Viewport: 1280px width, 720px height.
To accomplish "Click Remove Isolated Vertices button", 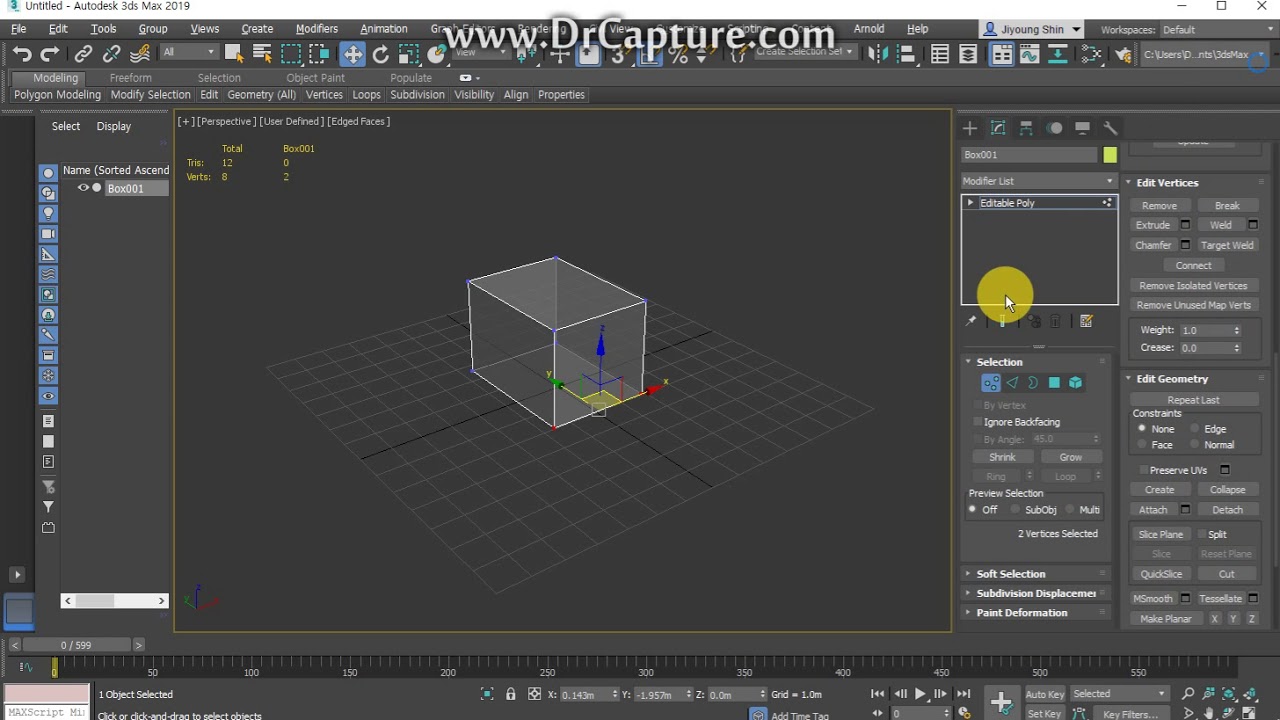I will pyautogui.click(x=1193, y=286).
